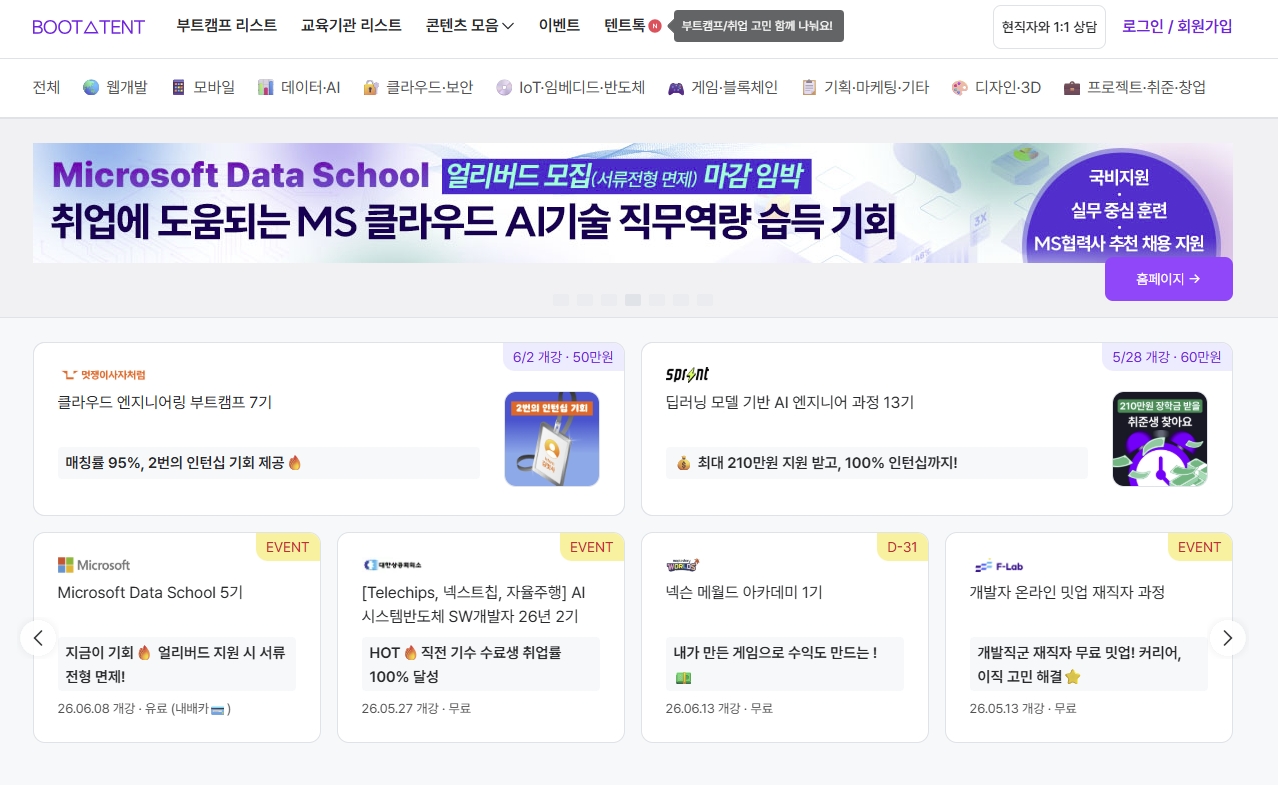
Task: Click the 내가 만든 게임으로 수익도 만드는 text
Action: [x=775, y=664]
